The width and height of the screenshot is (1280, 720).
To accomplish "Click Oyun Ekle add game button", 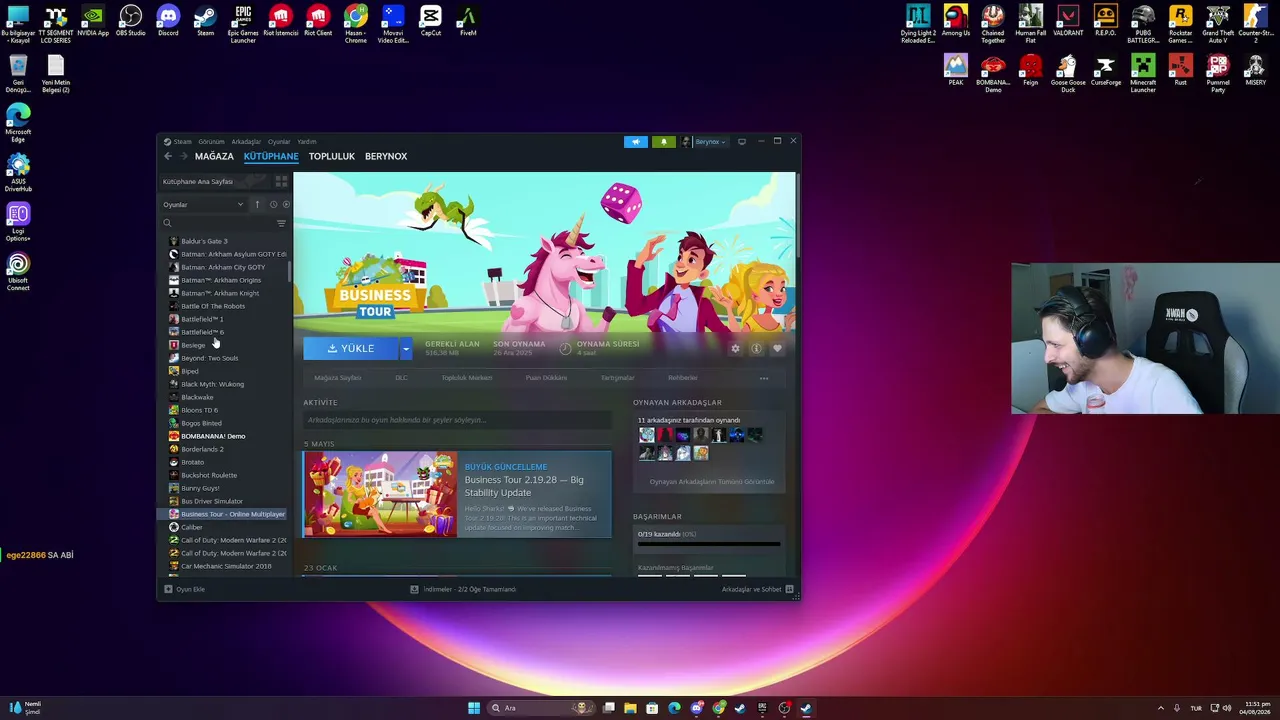I will [x=185, y=589].
